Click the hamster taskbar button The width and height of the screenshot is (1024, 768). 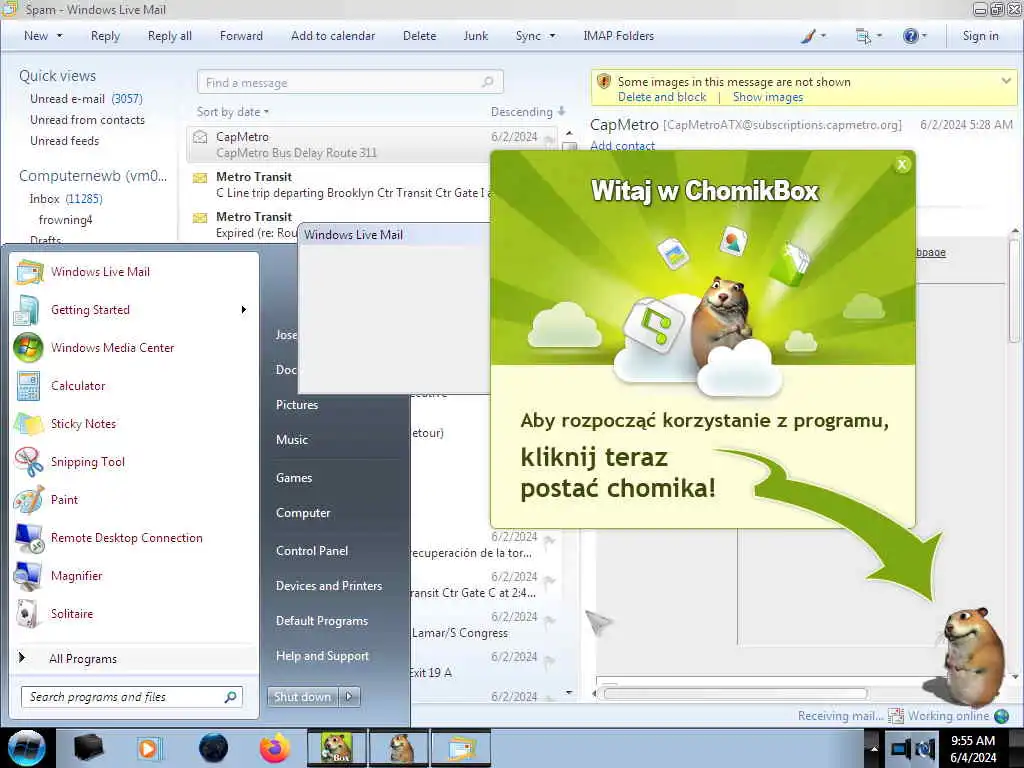[399, 748]
